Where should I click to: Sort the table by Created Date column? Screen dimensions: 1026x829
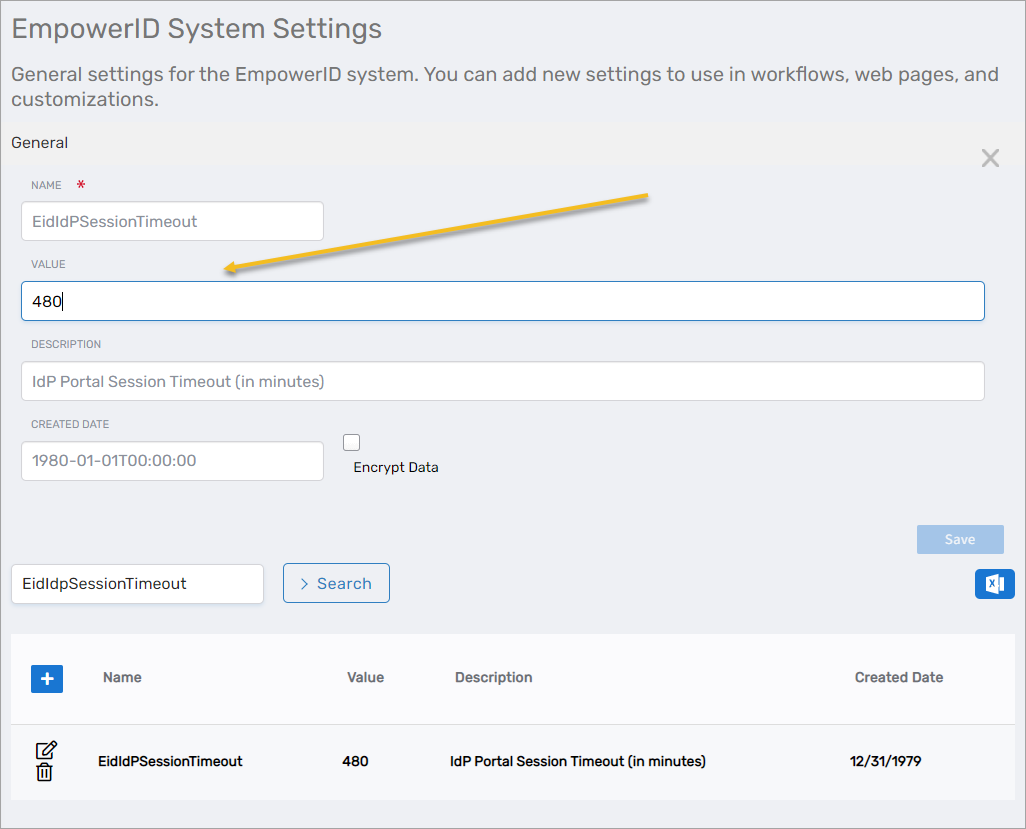click(x=898, y=677)
